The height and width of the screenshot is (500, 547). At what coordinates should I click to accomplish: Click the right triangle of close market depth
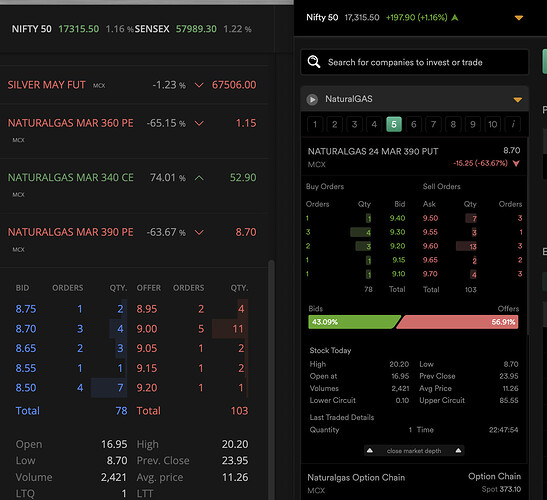[458, 450]
